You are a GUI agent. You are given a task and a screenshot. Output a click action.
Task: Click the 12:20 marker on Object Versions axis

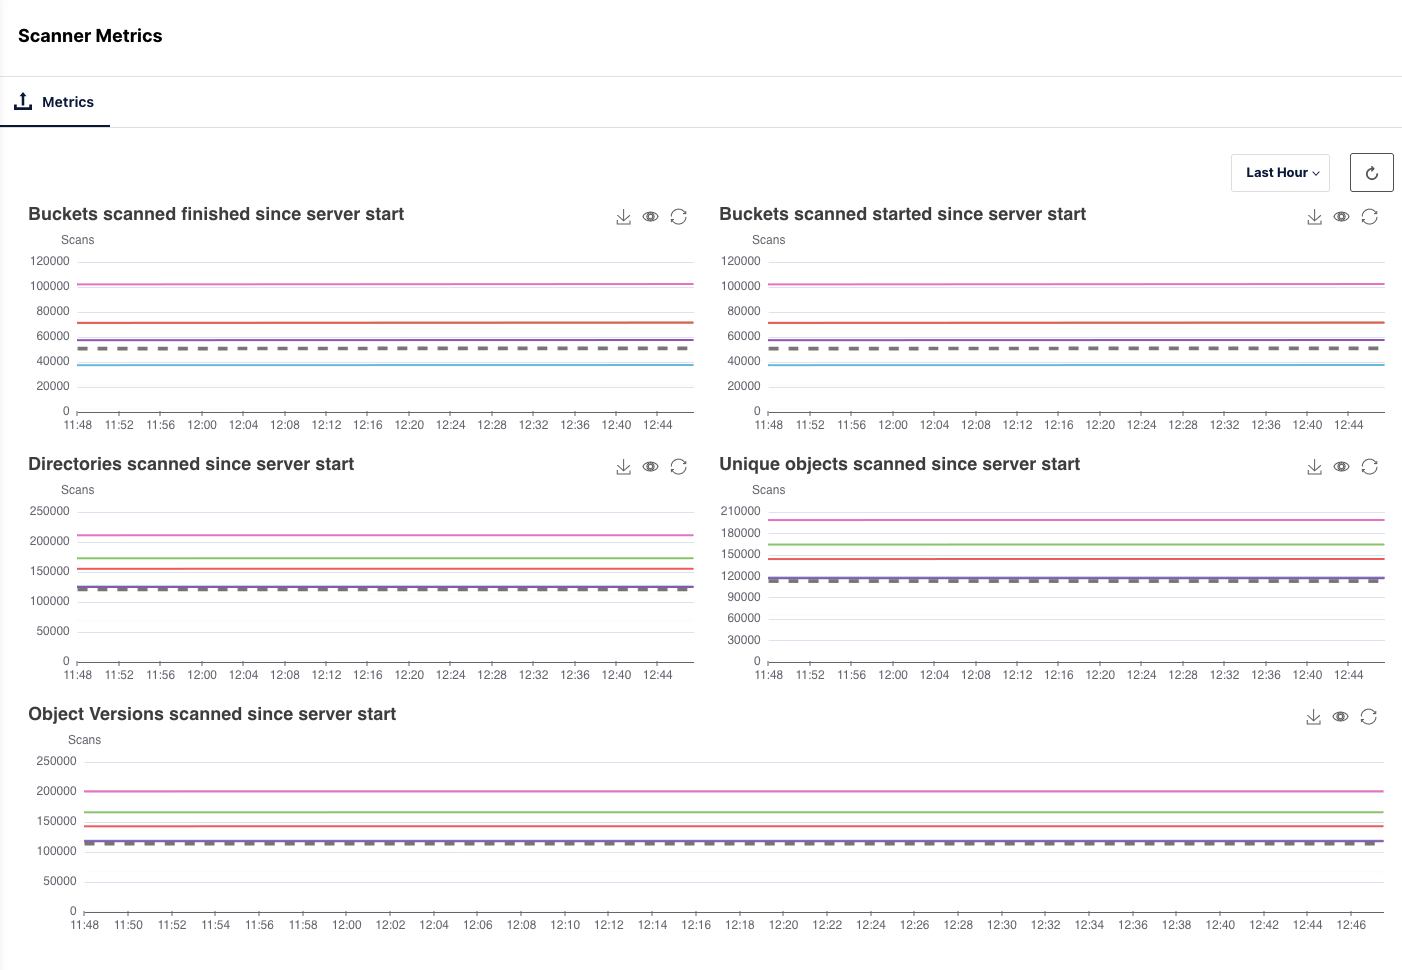783,925
